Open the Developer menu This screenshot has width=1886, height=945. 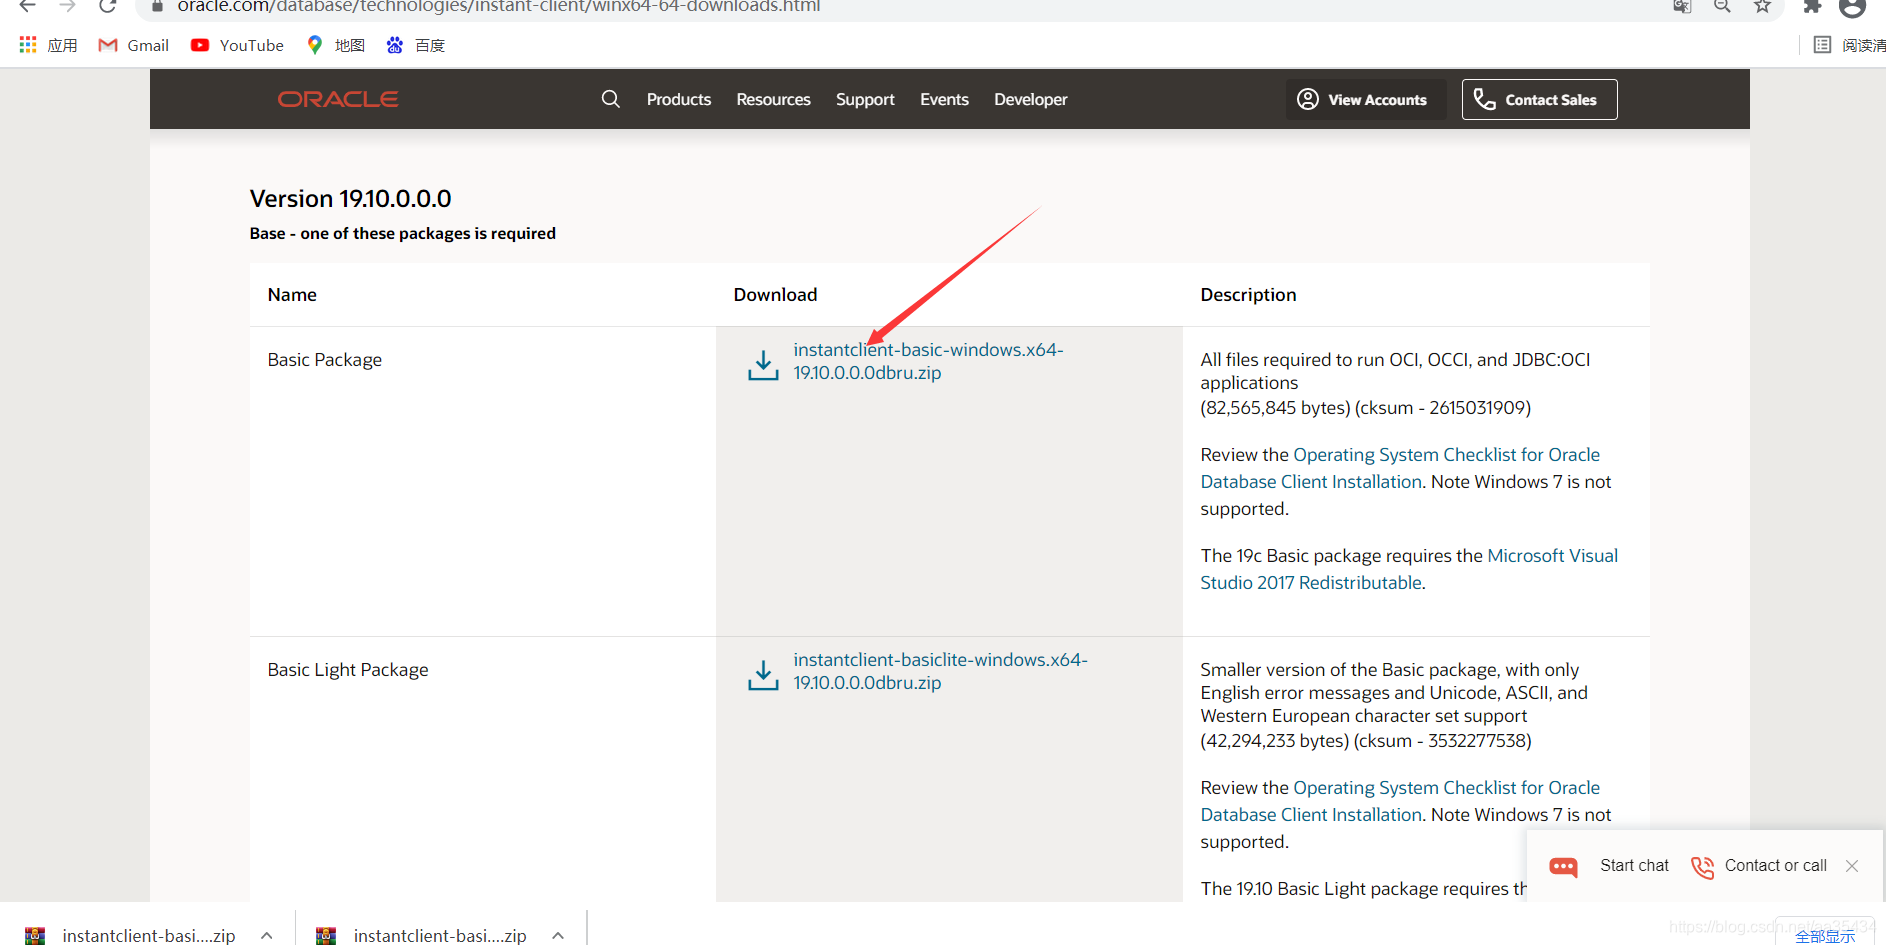point(1030,99)
